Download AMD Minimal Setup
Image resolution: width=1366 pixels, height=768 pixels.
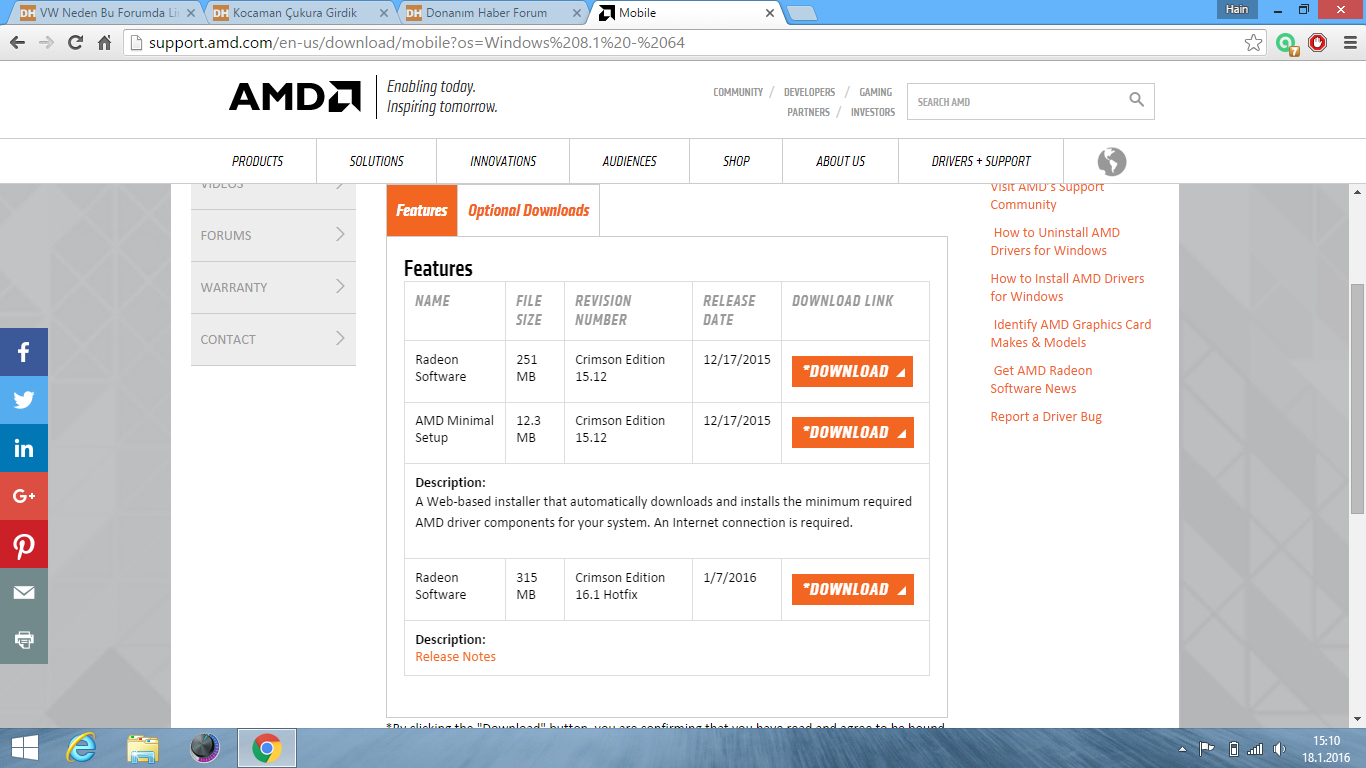(x=852, y=432)
